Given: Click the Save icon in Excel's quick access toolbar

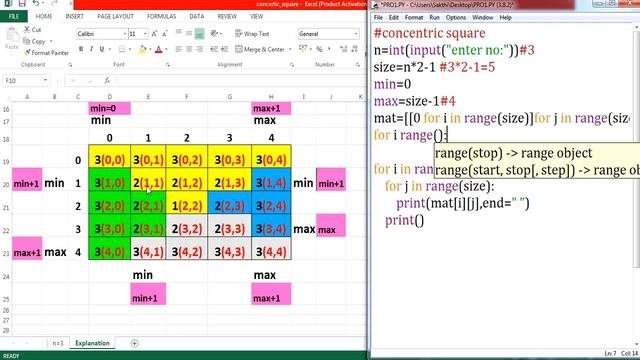Looking at the screenshot, I should click(22, 4).
